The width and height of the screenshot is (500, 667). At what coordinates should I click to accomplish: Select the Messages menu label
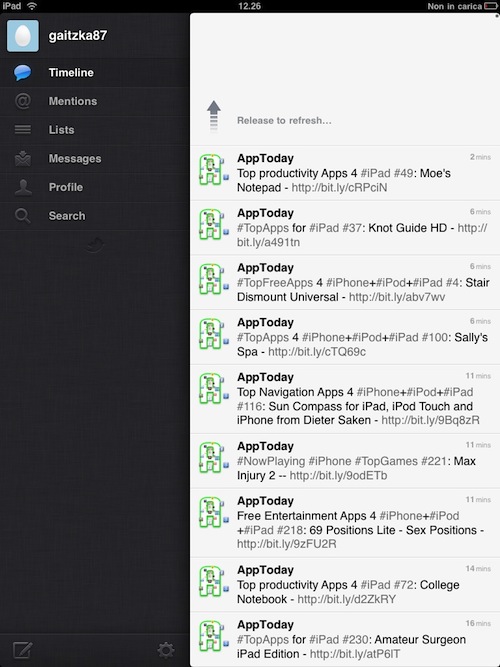[75, 159]
